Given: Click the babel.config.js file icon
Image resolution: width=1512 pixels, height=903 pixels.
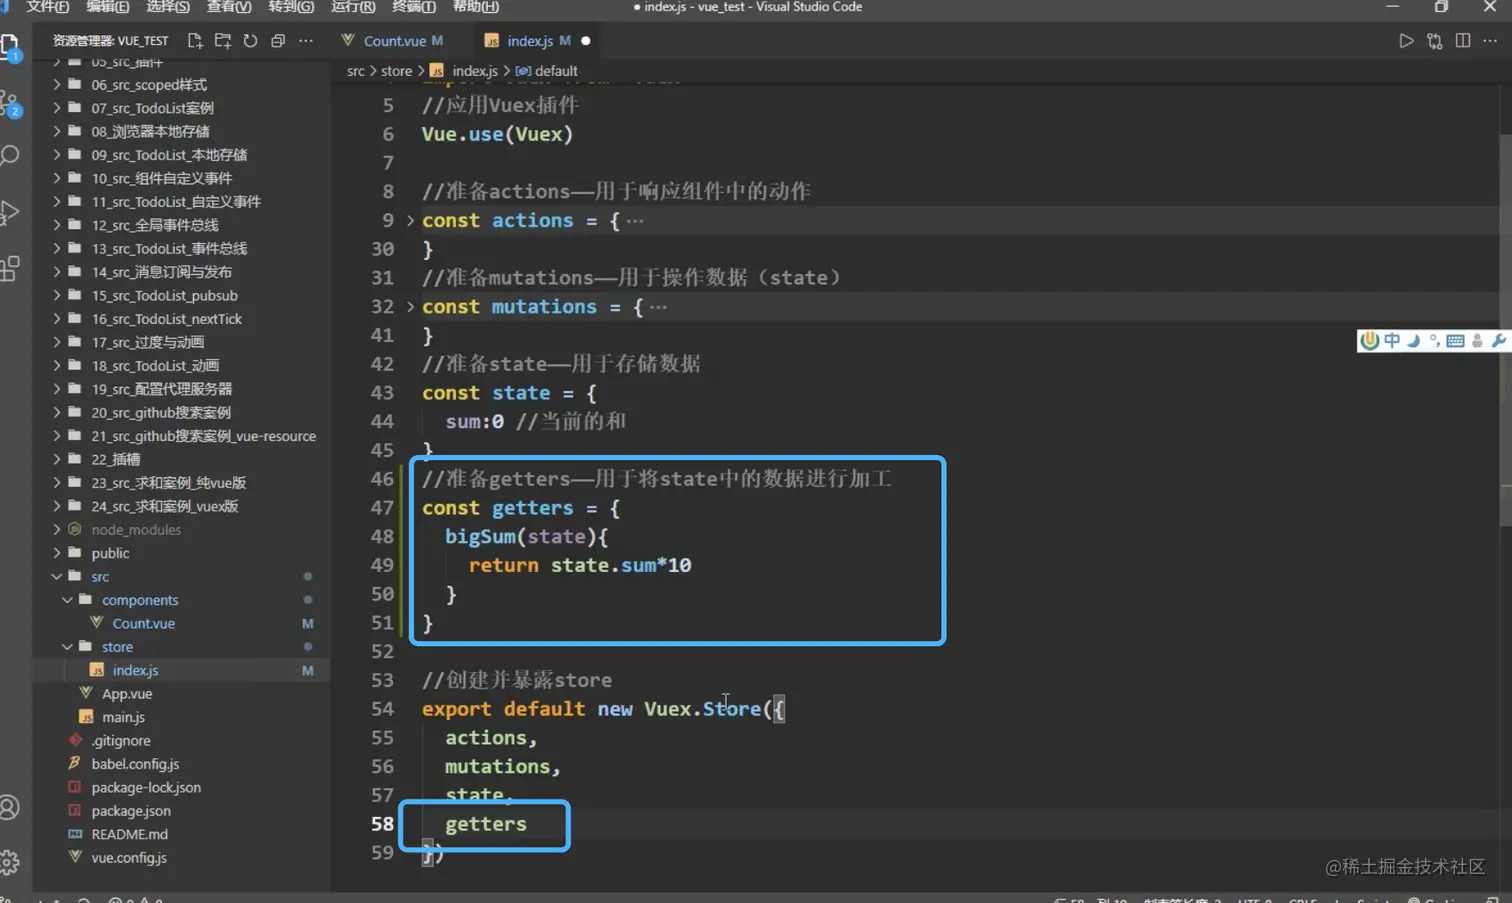Looking at the screenshot, I should [75, 763].
